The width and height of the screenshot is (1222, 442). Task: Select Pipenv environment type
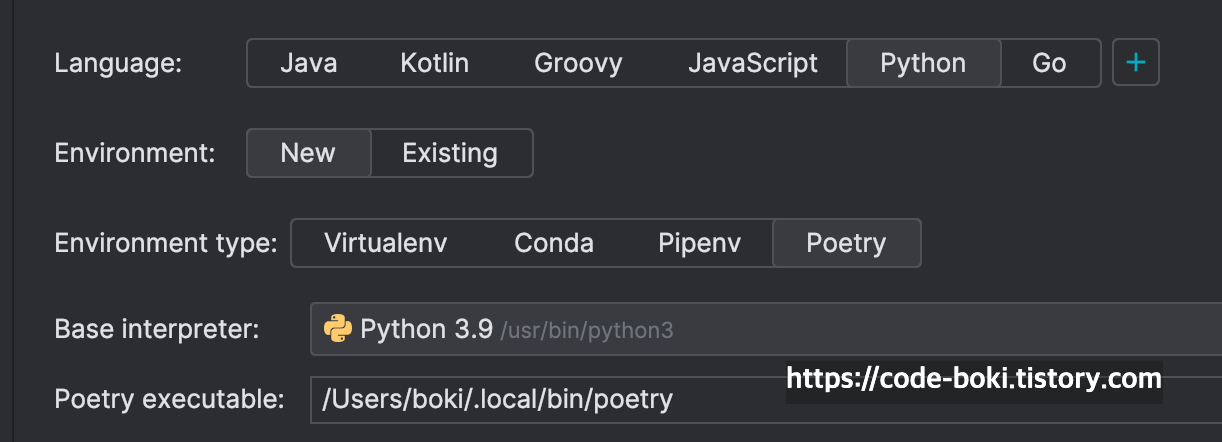click(x=699, y=243)
